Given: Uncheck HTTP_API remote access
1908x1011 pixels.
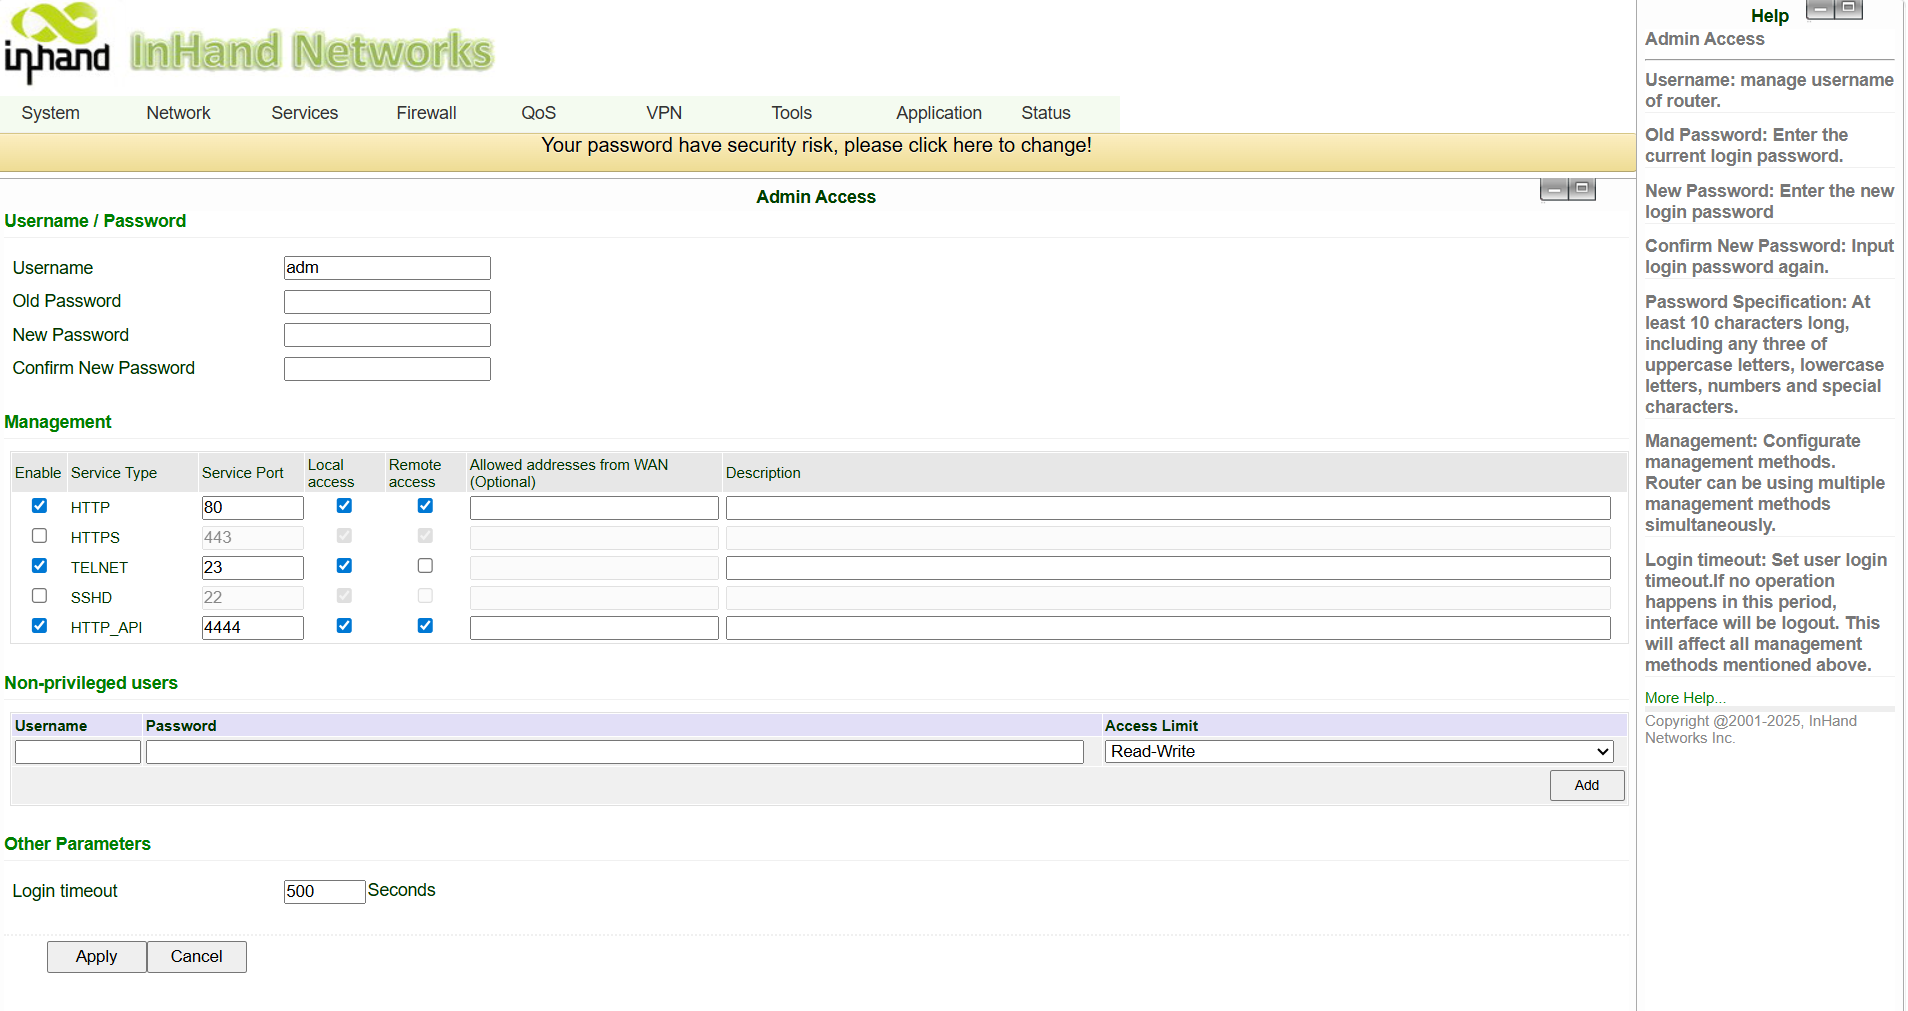Looking at the screenshot, I should pyautogui.click(x=425, y=626).
